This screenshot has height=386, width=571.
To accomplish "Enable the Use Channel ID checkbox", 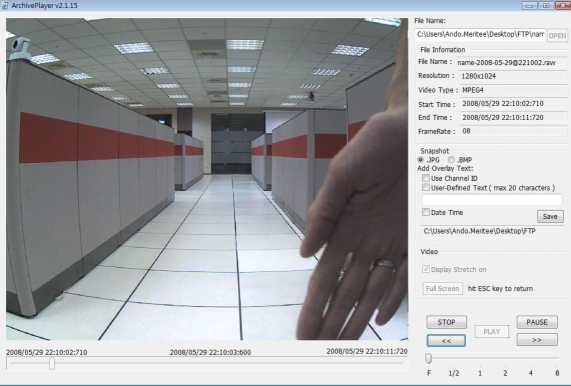I will (x=426, y=178).
